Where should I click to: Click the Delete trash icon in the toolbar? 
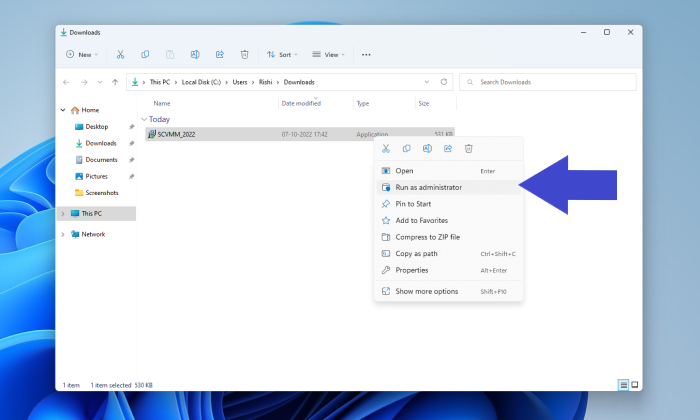pyautogui.click(x=245, y=54)
